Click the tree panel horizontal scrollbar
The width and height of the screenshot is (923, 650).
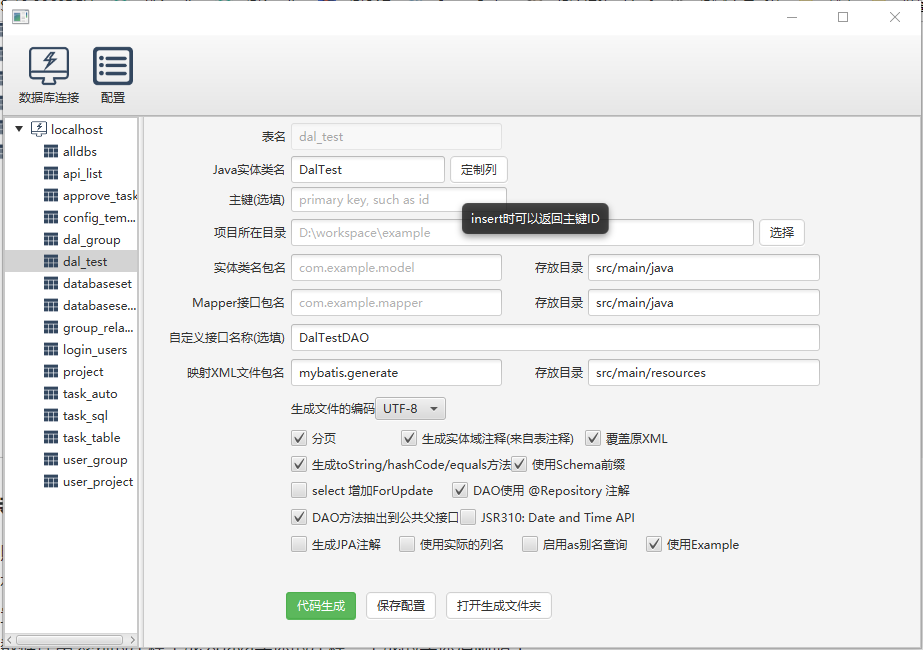click(69, 639)
